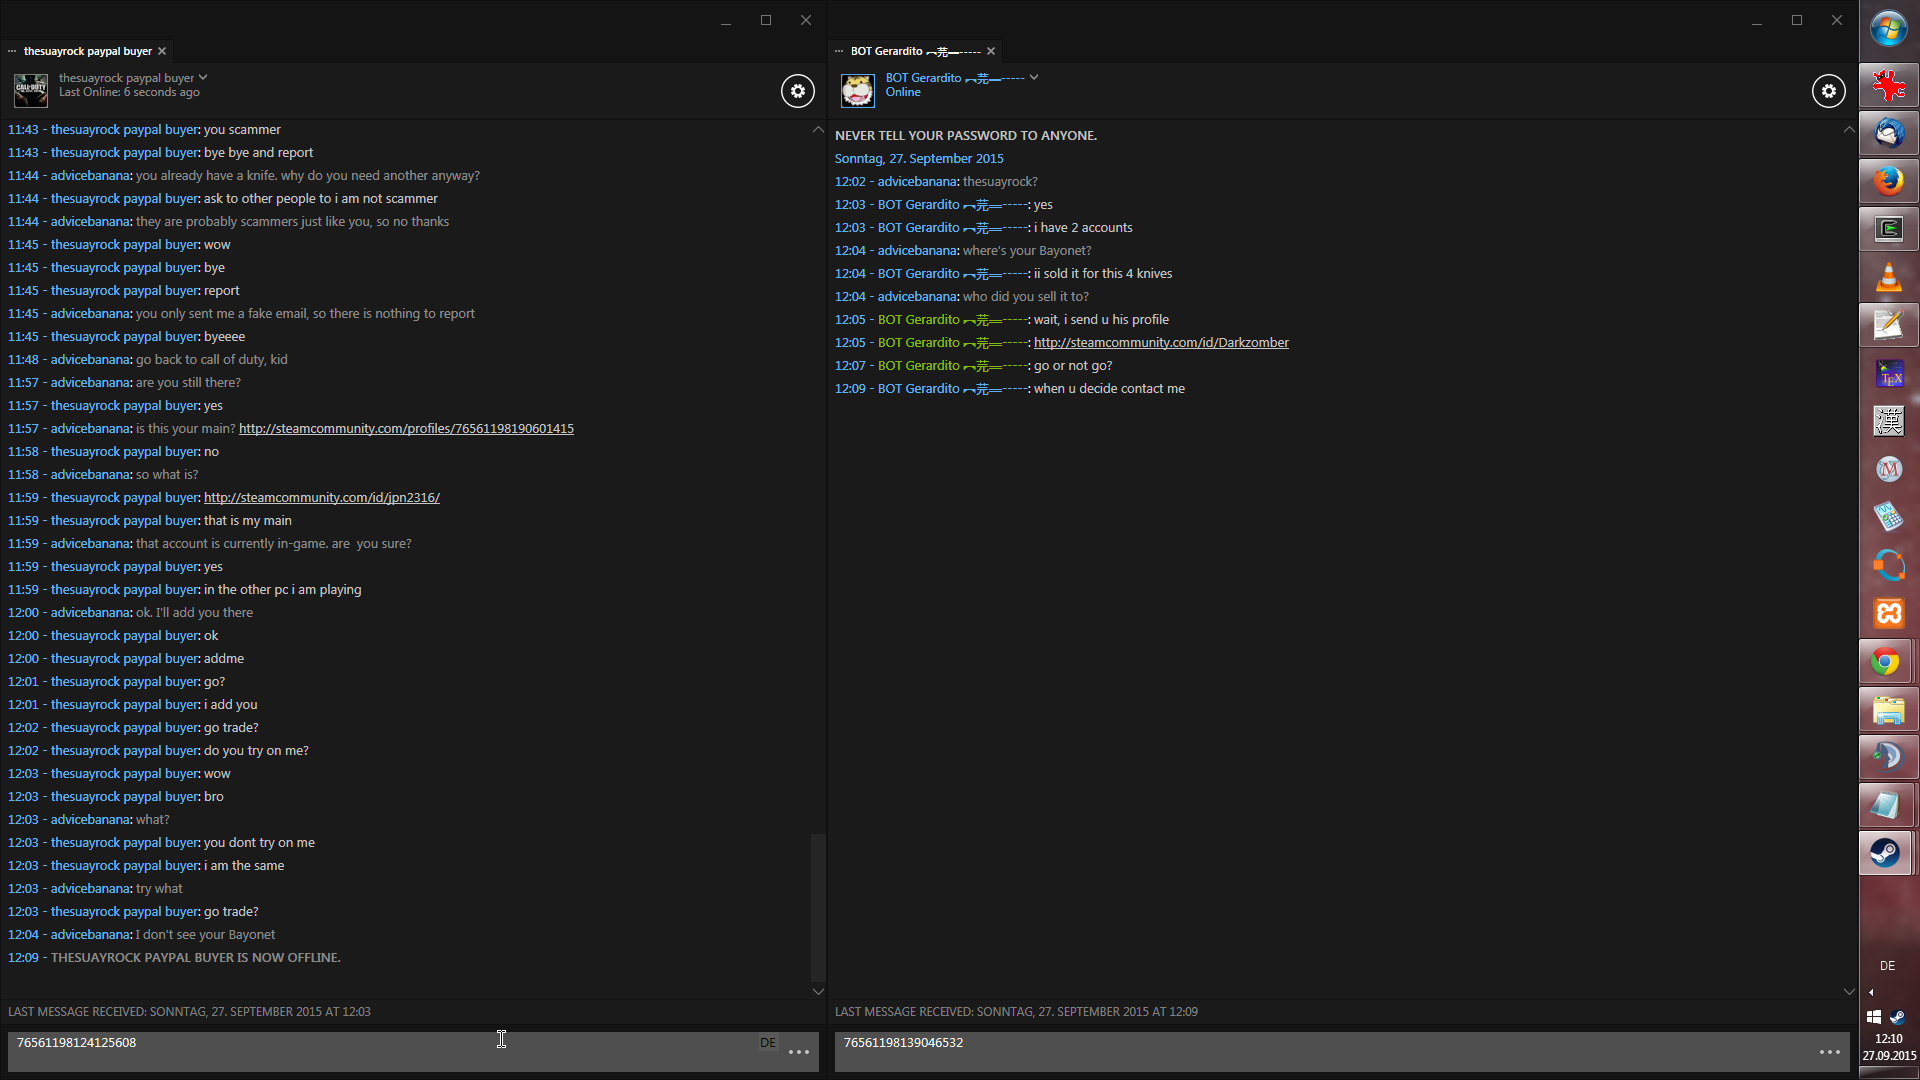Click the Steam taskbar icon
Screen dimensions: 1920x1080
pos(1888,853)
